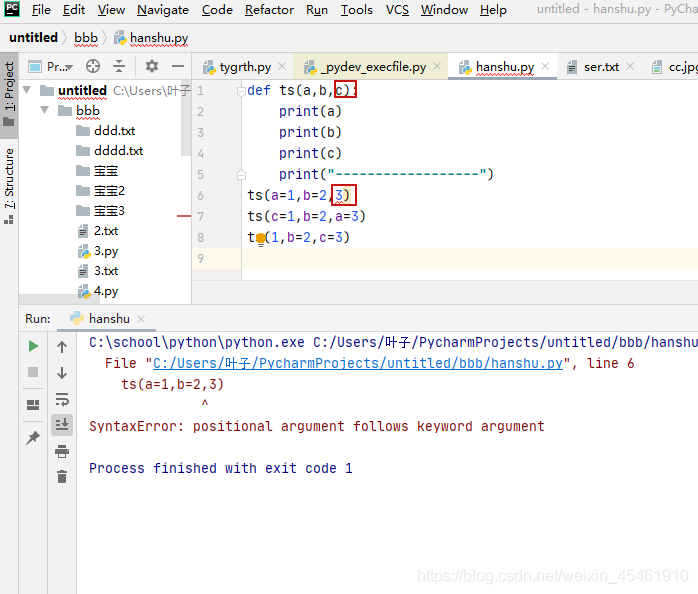The height and width of the screenshot is (594, 698).
Task: Toggle soft-wrap in run console
Action: [x=62, y=399]
